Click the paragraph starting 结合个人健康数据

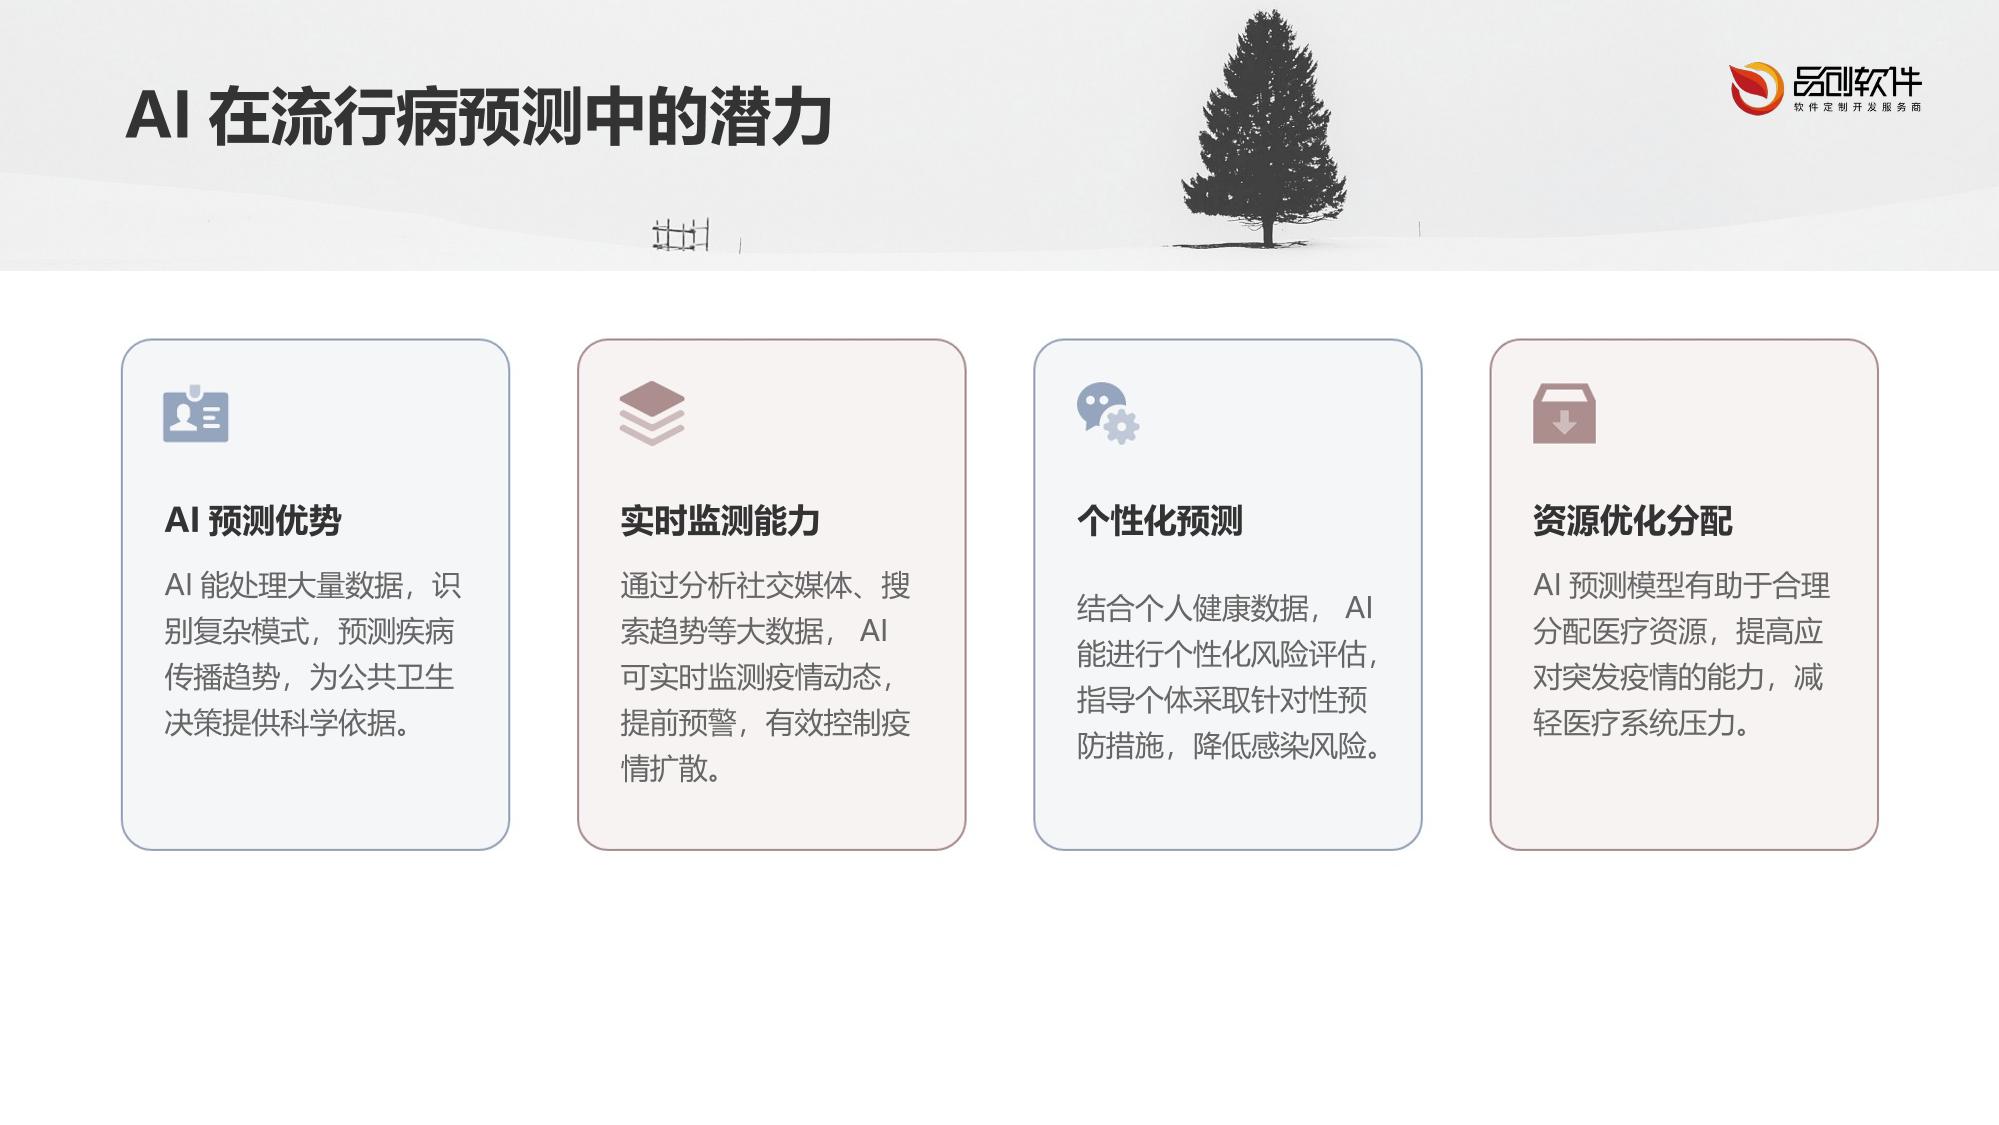[1229, 677]
